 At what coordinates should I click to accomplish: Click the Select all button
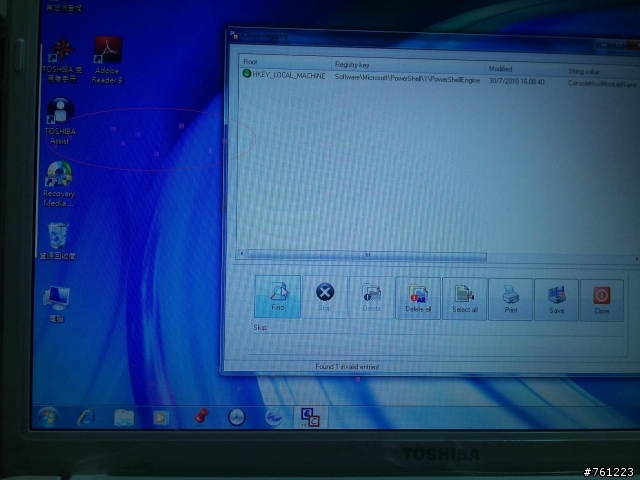464,299
